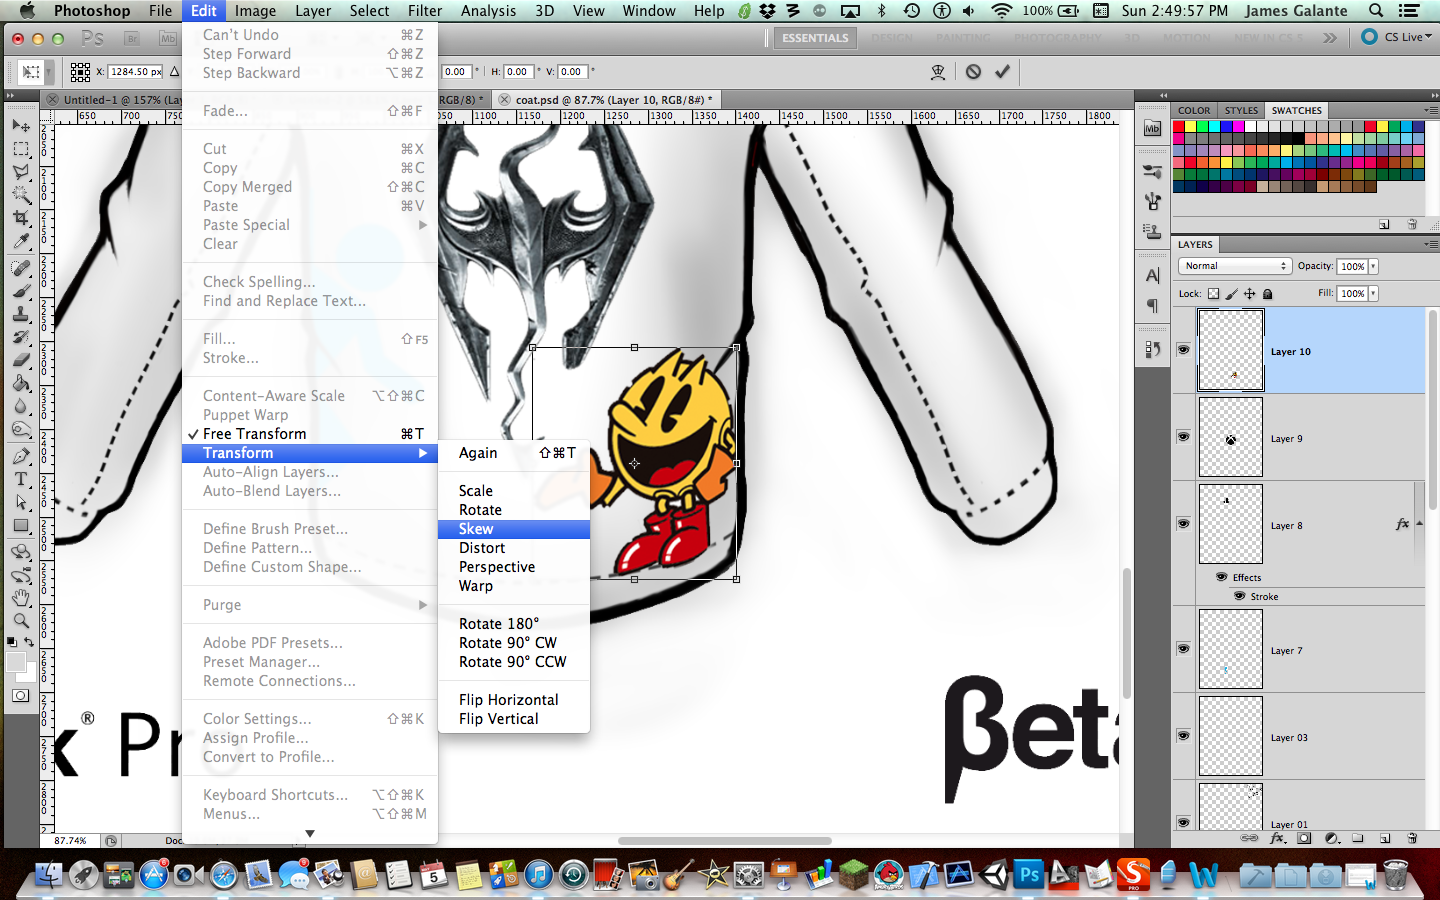This screenshot has width=1440, height=900.
Task: Pick the cyan swatch in top row
Action: point(1215,127)
